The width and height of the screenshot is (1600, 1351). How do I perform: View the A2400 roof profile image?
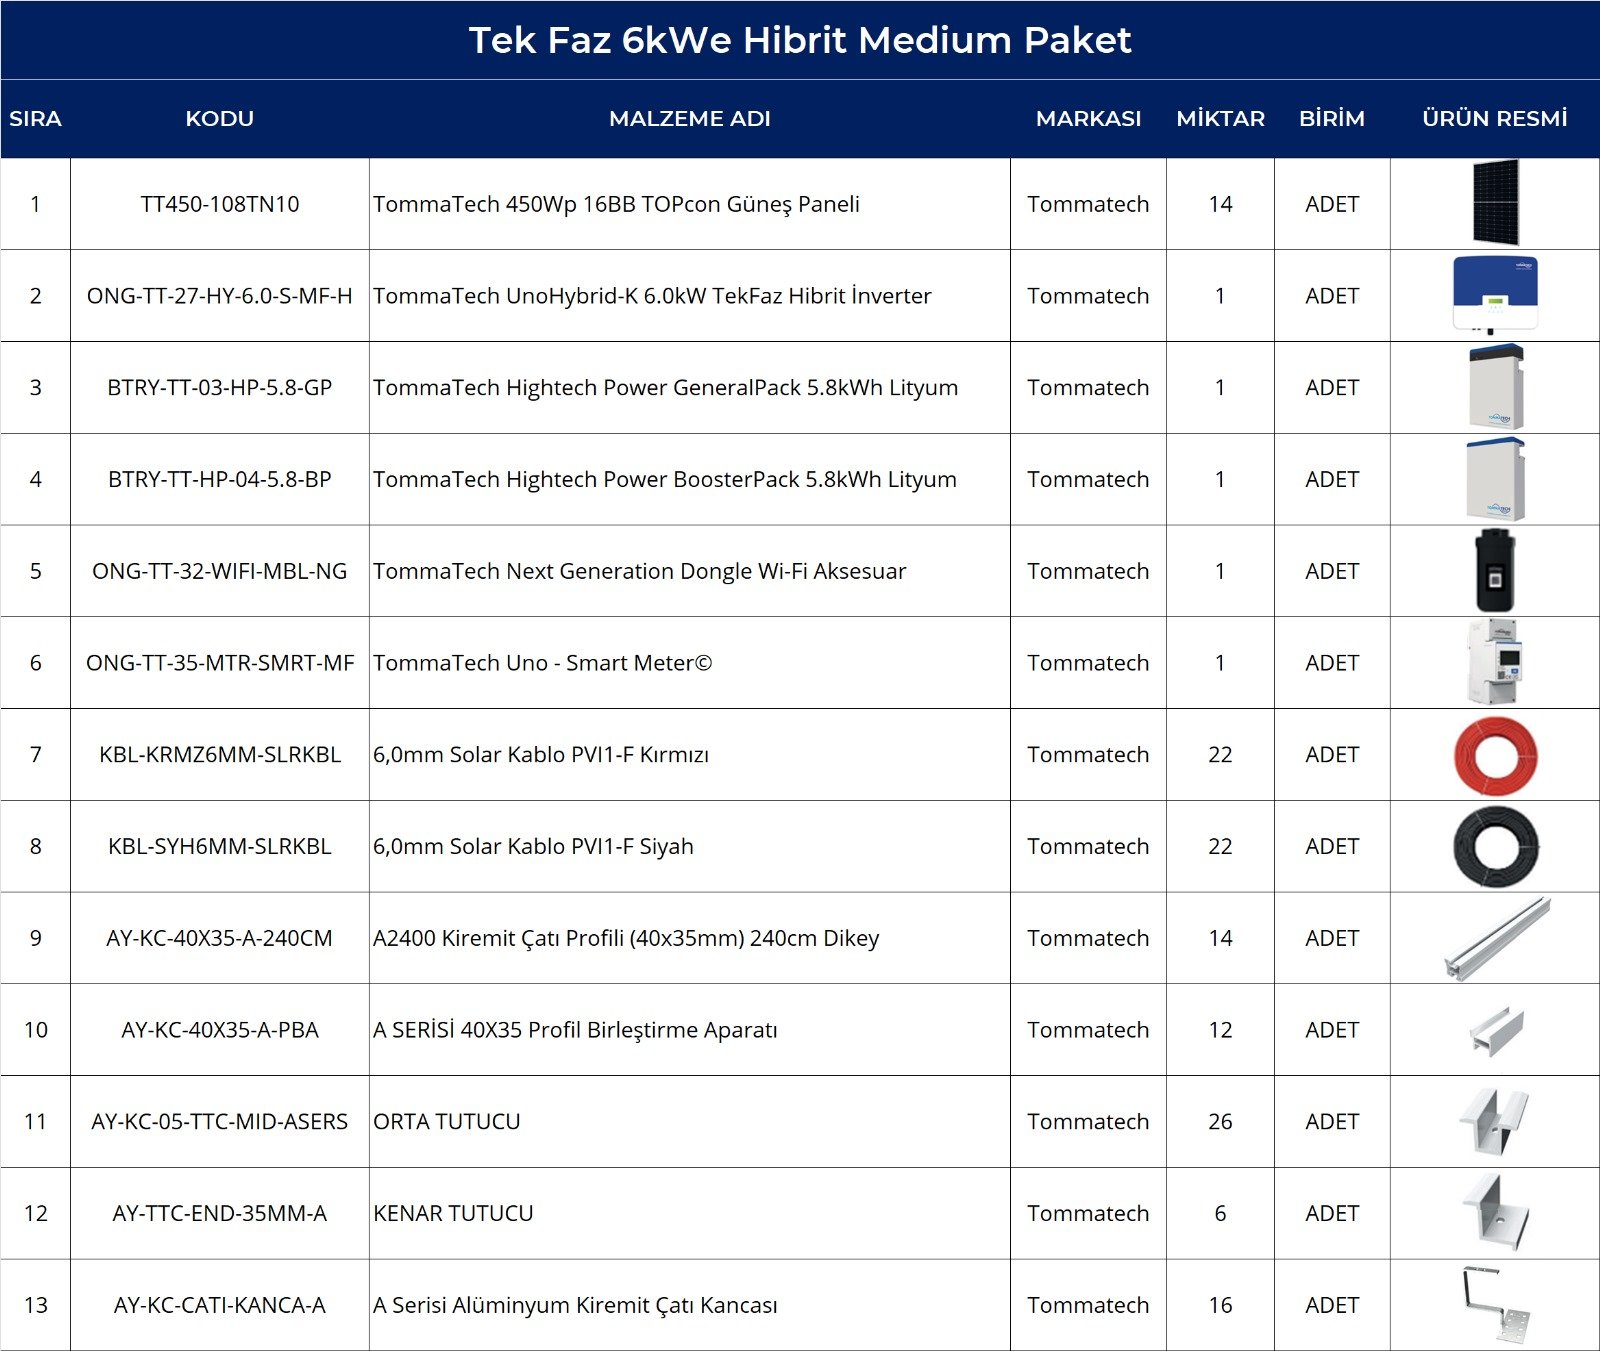tap(1497, 938)
